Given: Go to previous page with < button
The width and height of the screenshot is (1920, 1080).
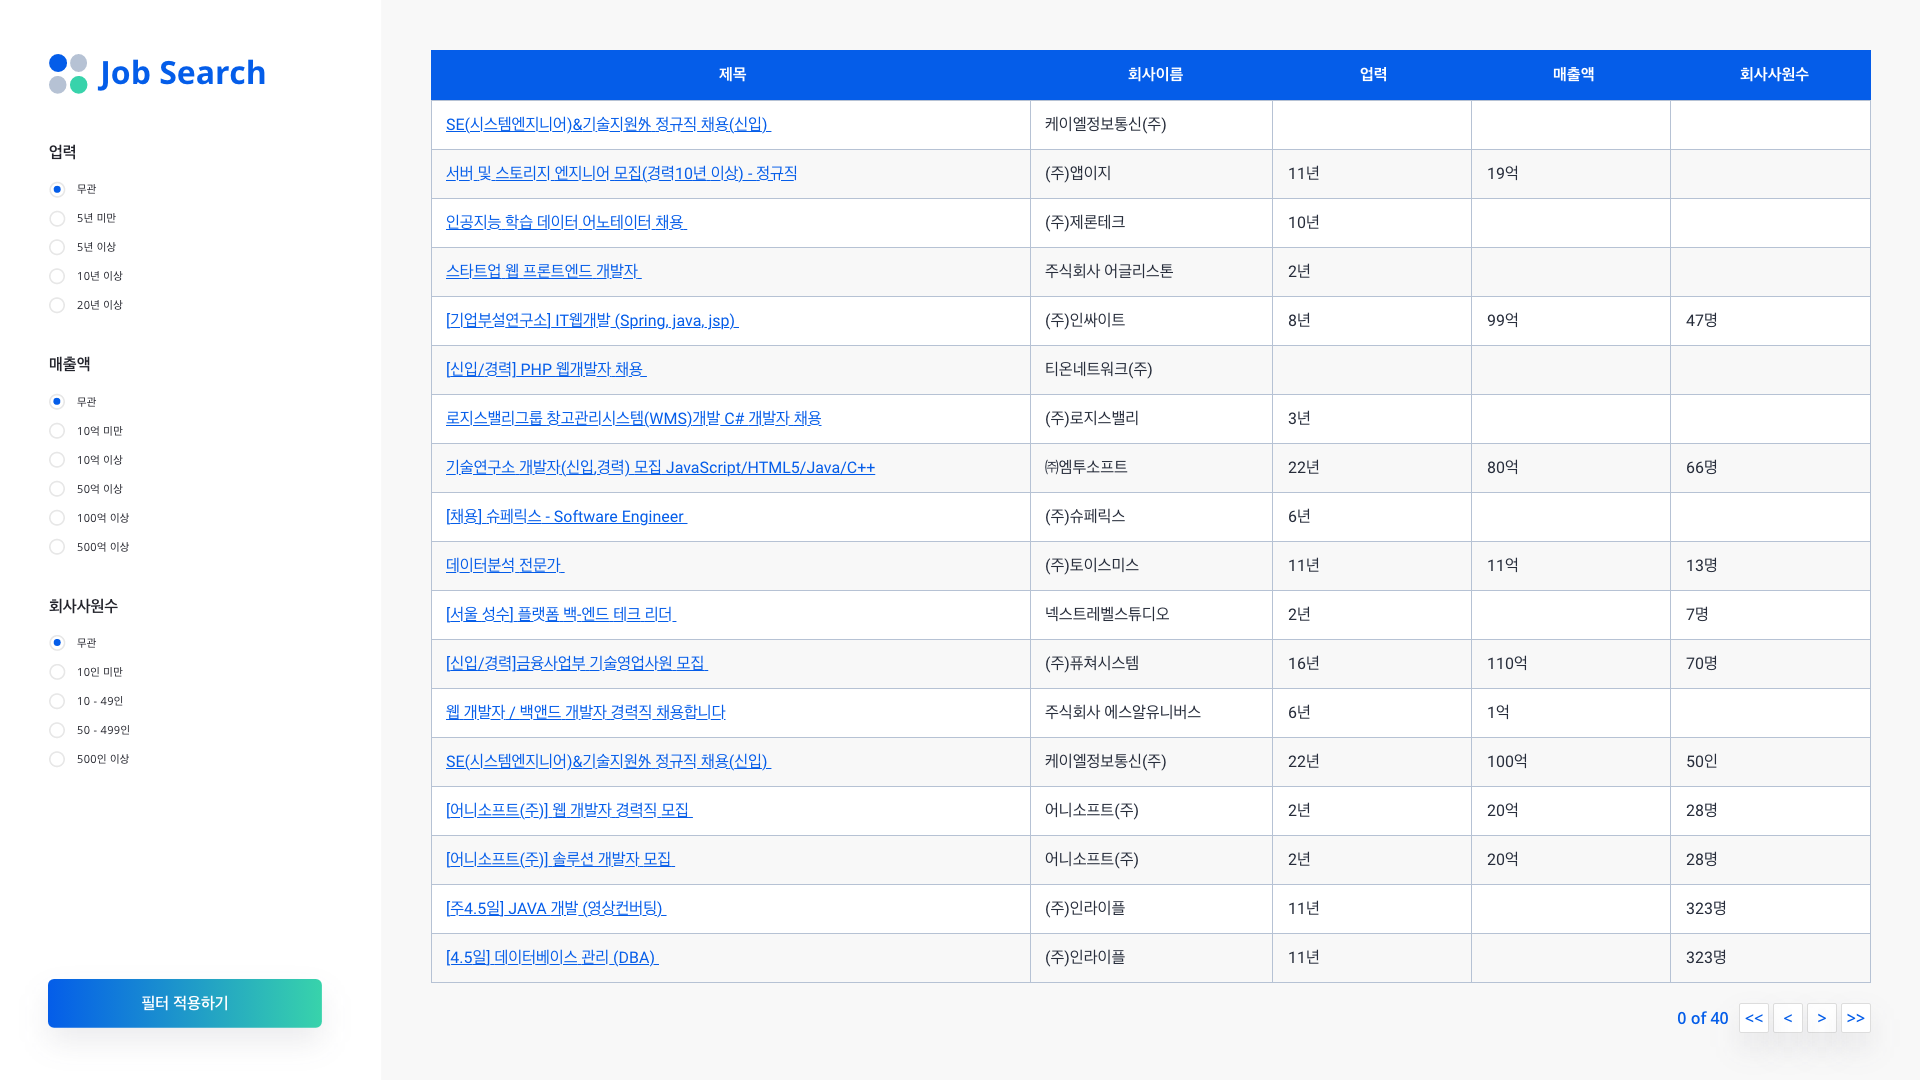Looking at the screenshot, I should pos(1788,1018).
